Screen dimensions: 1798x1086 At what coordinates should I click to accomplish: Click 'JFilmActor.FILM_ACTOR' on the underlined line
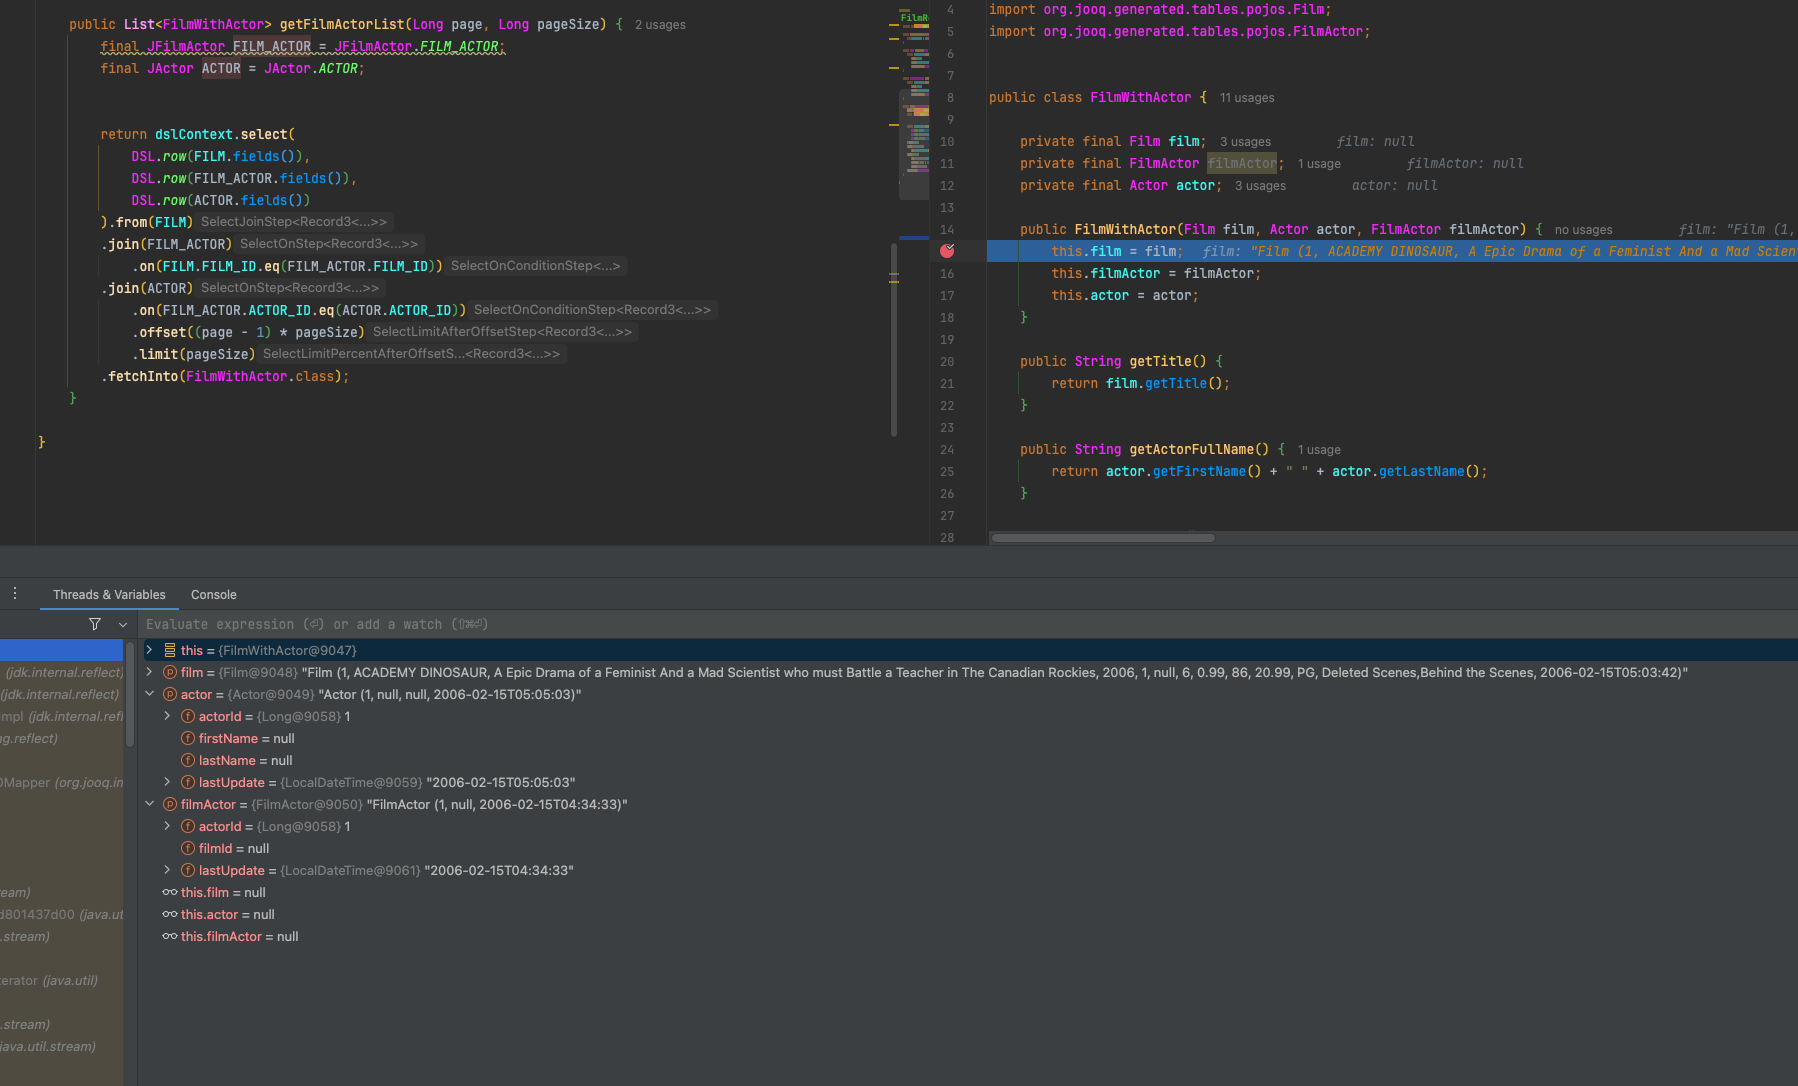(416, 46)
